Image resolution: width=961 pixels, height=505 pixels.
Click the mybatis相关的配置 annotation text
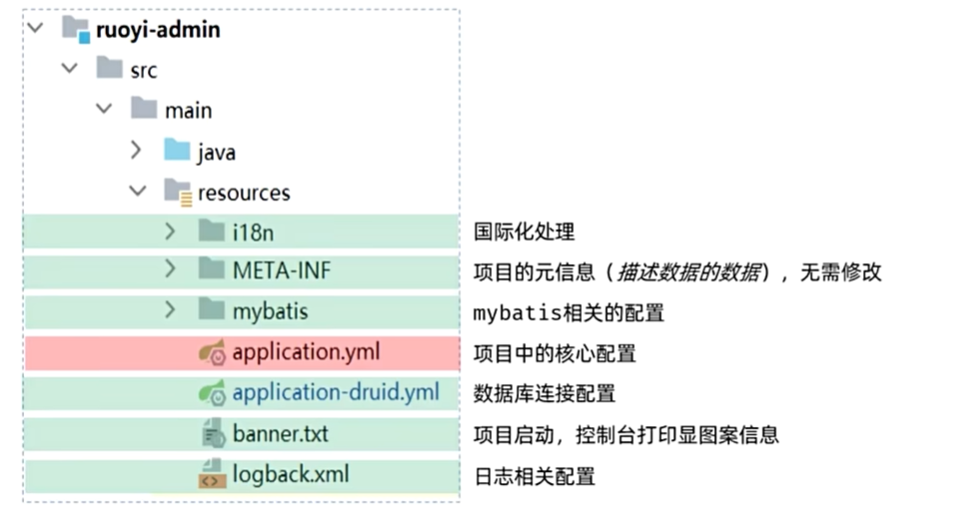tap(568, 313)
